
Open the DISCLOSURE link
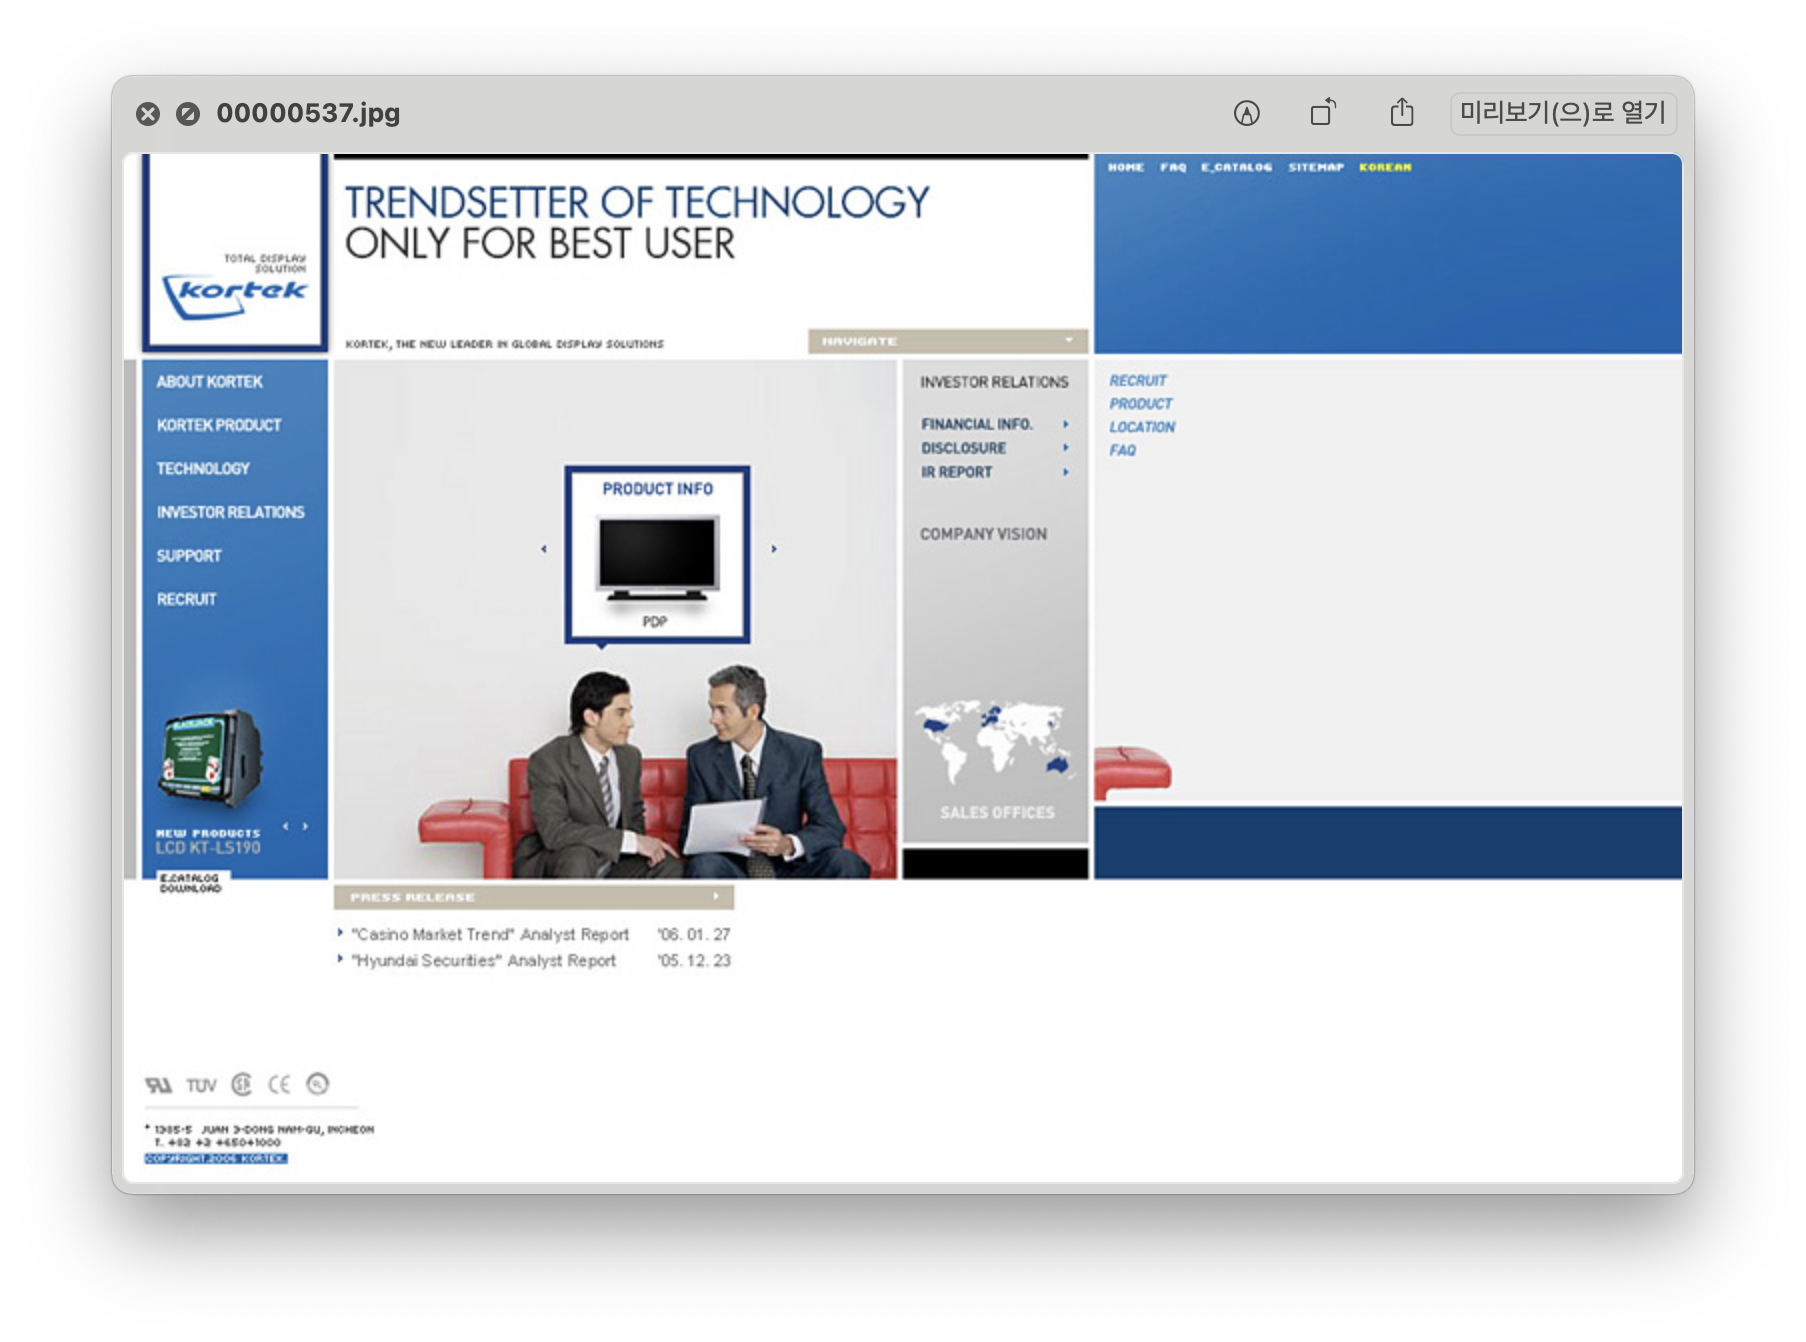[963, 448]
